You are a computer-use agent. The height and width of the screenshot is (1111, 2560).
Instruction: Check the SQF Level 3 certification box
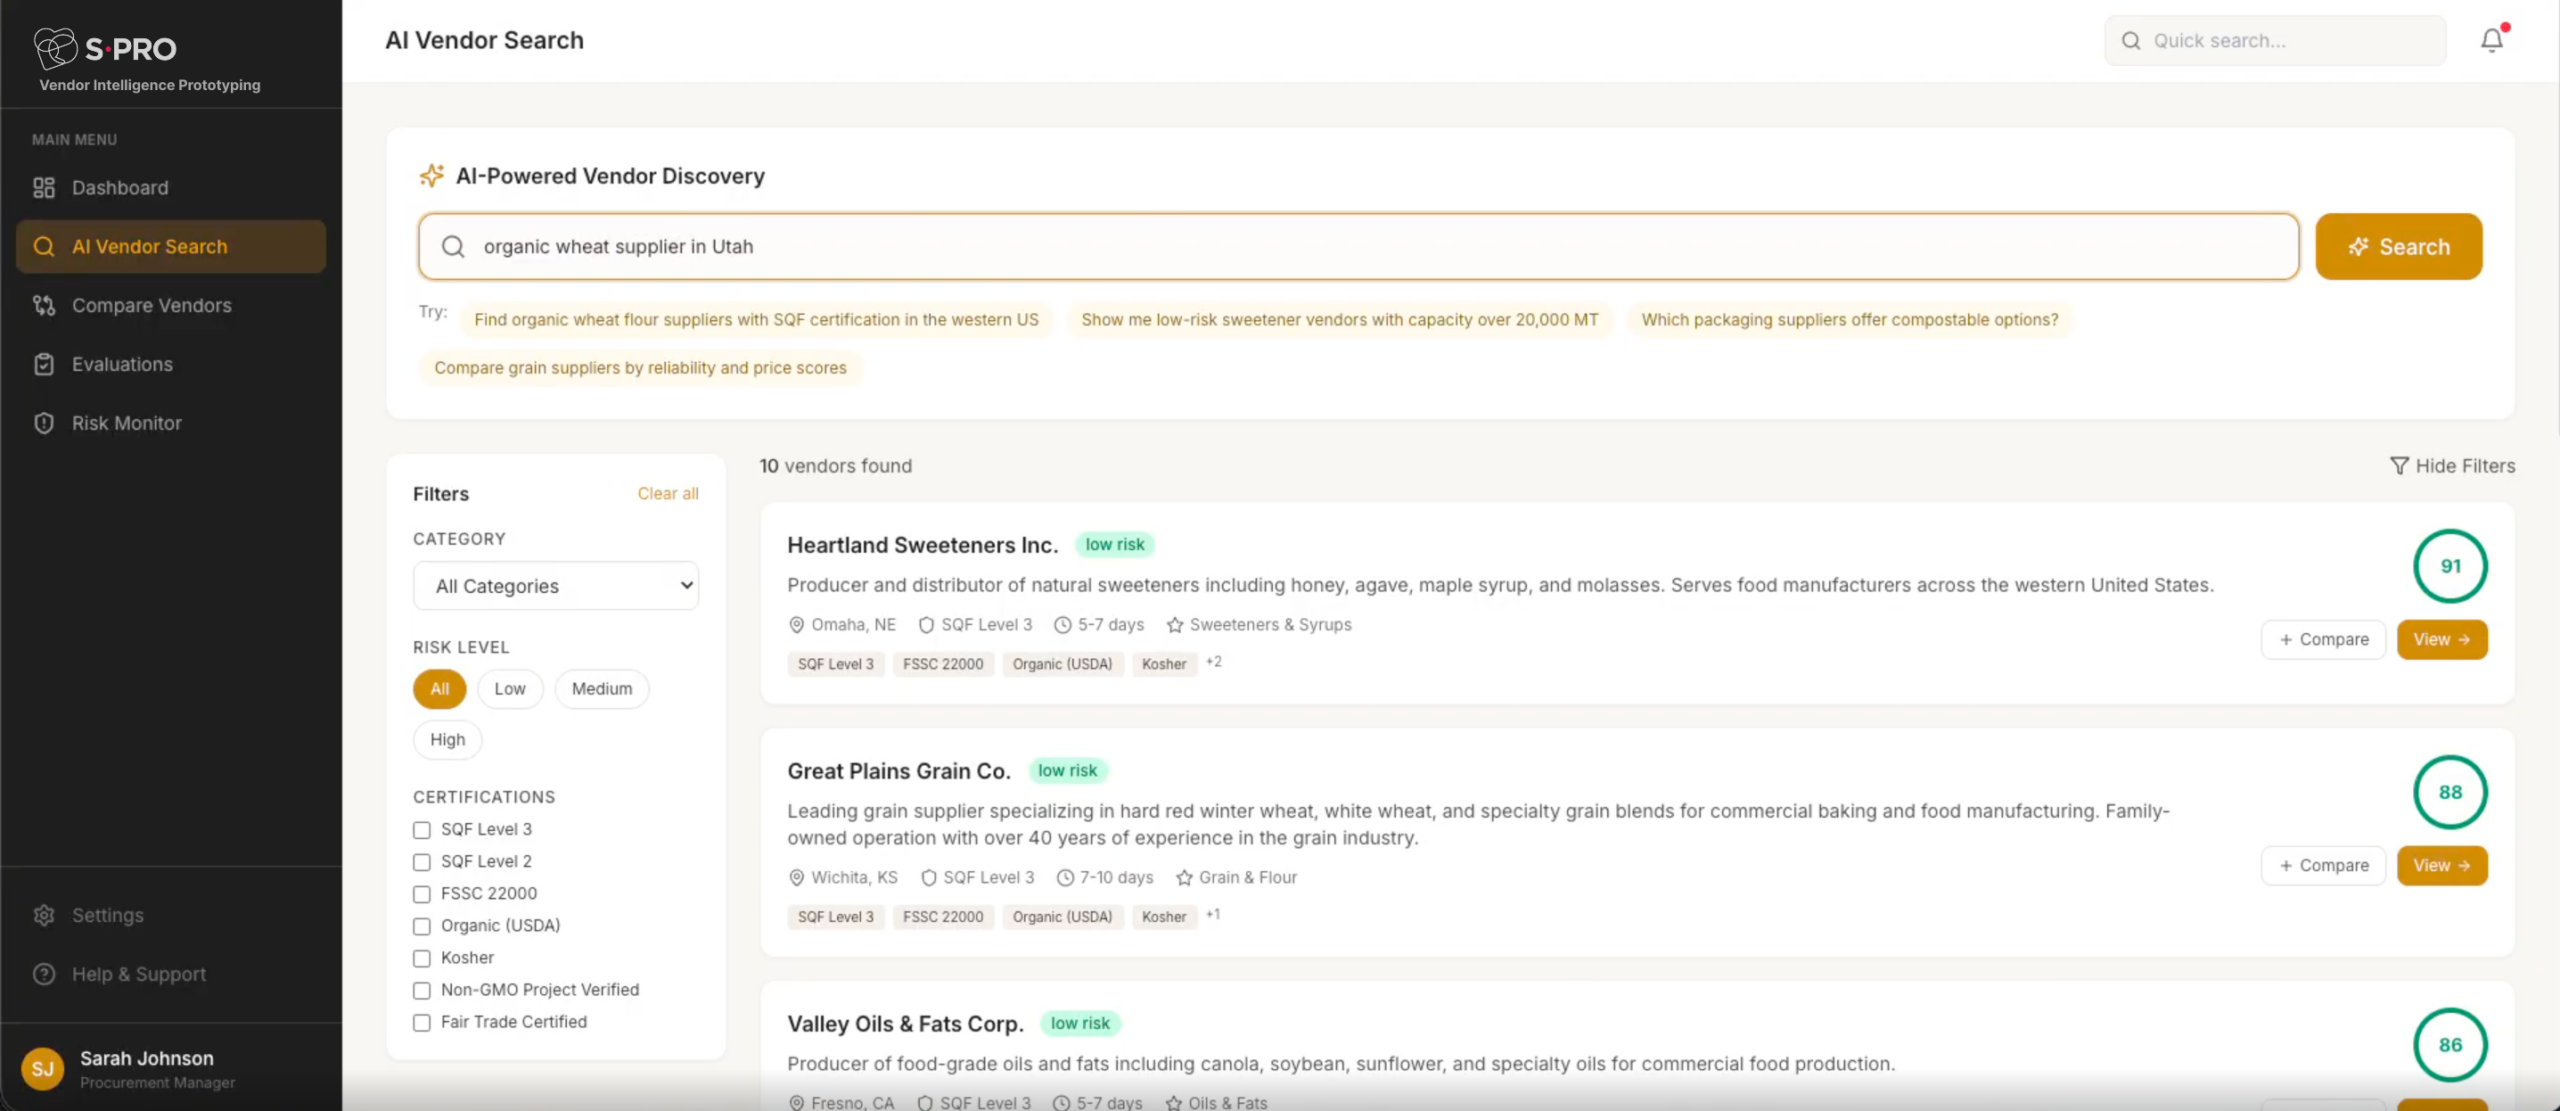pyautogui.click(x=422, y=830)
